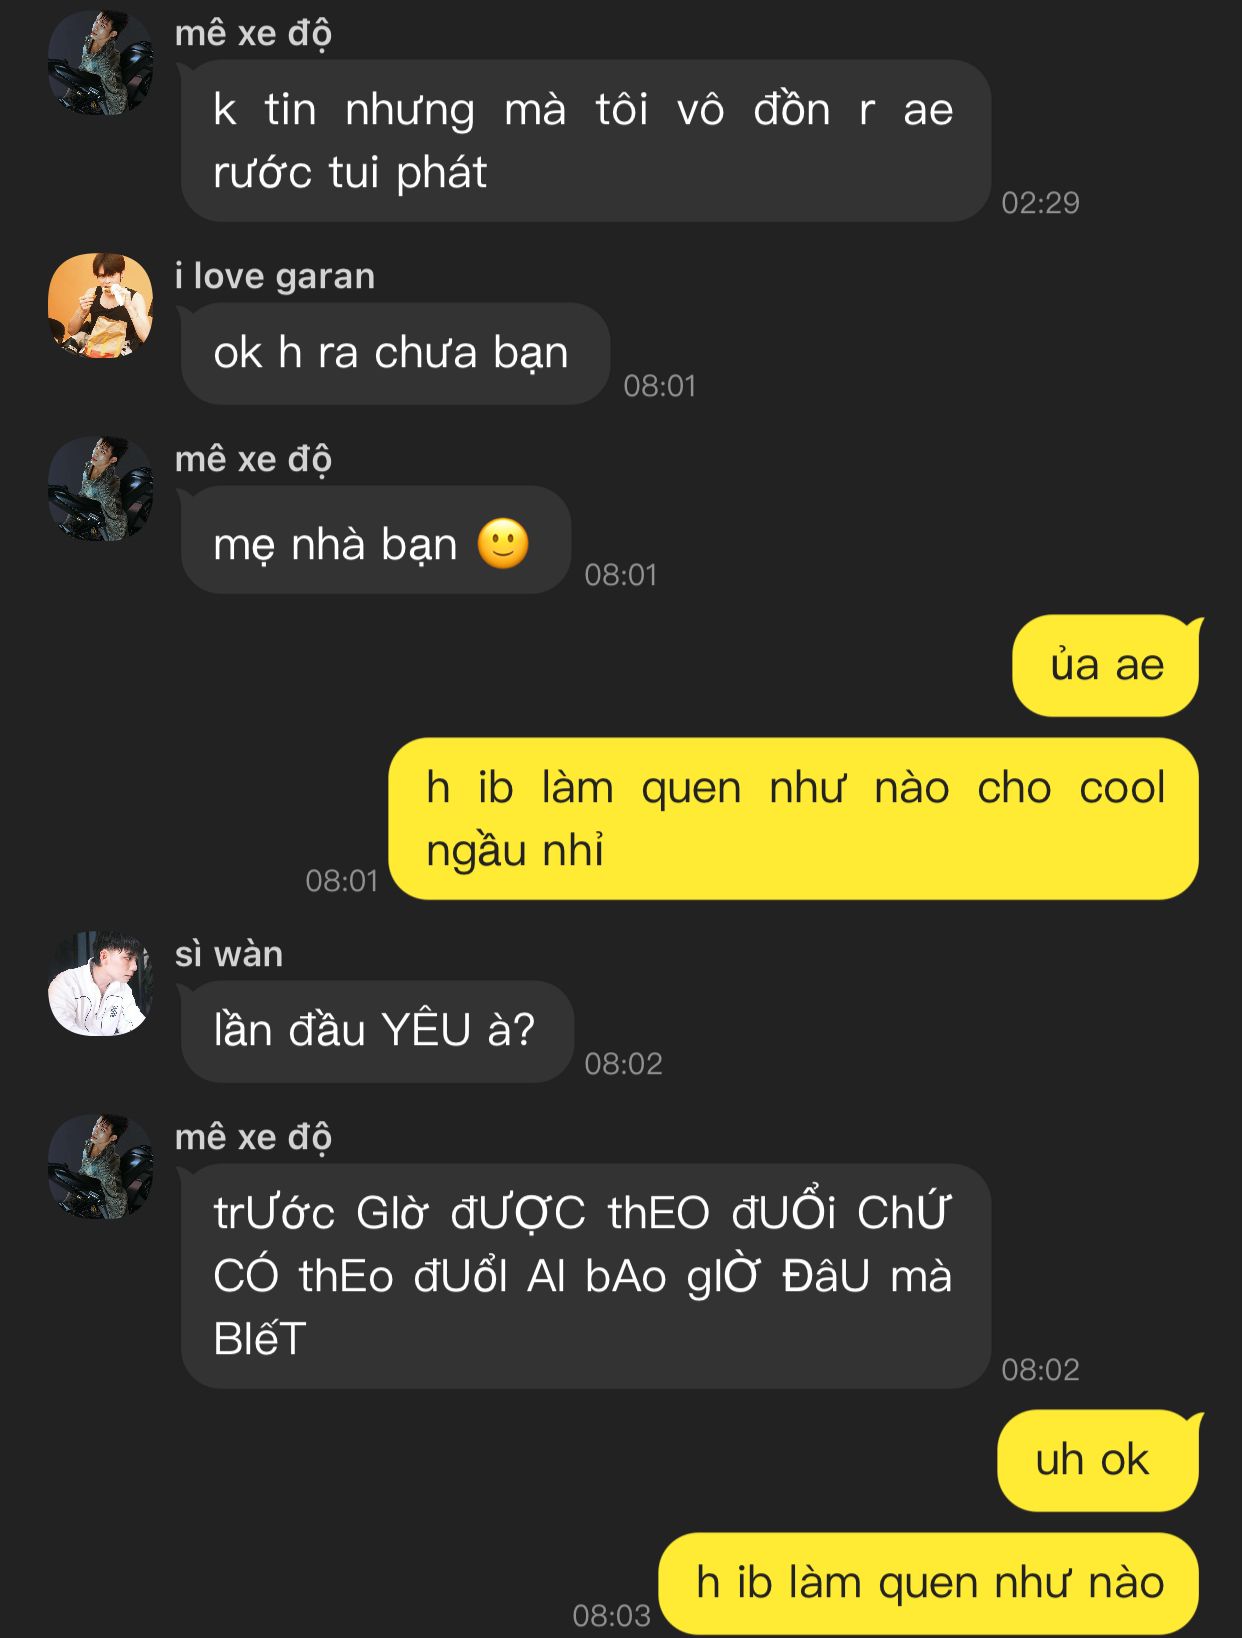Tap i love garan profile picture
The image size is (1242, 1638).
(x=101, y=305)
